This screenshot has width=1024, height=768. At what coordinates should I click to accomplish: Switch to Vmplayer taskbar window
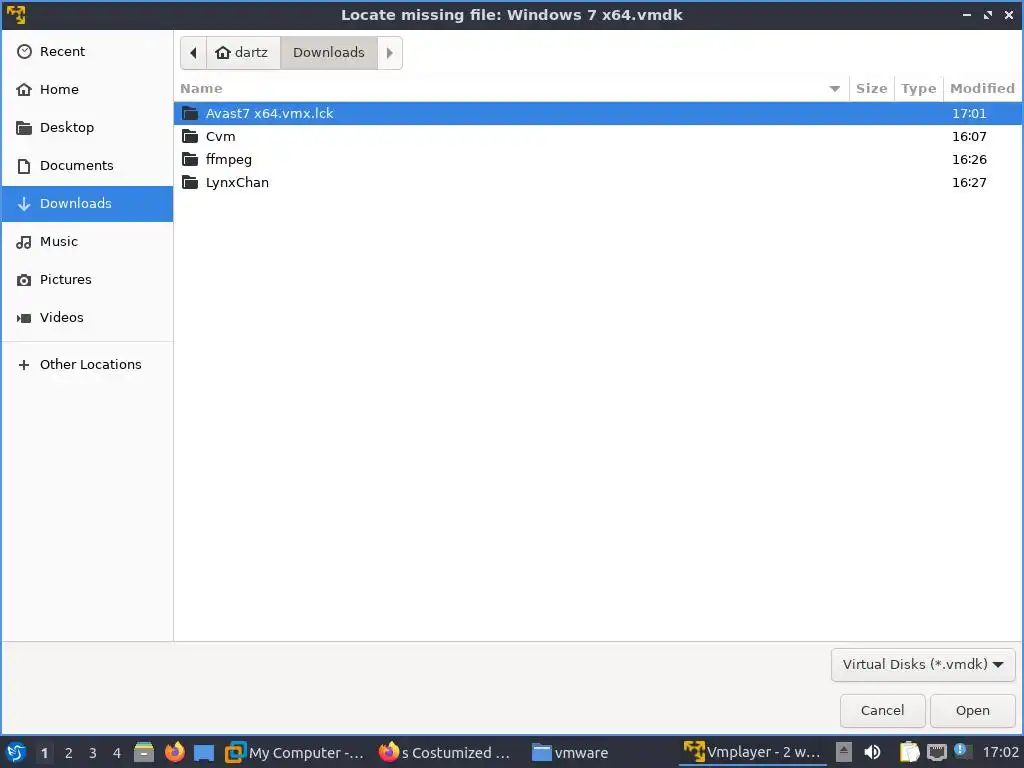pos(752,752)
